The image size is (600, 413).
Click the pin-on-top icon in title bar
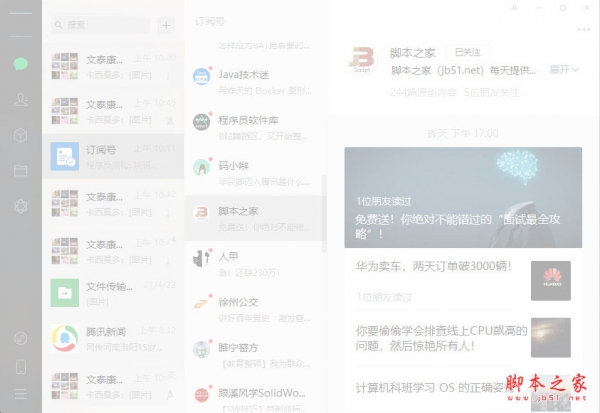pos(514,8)
